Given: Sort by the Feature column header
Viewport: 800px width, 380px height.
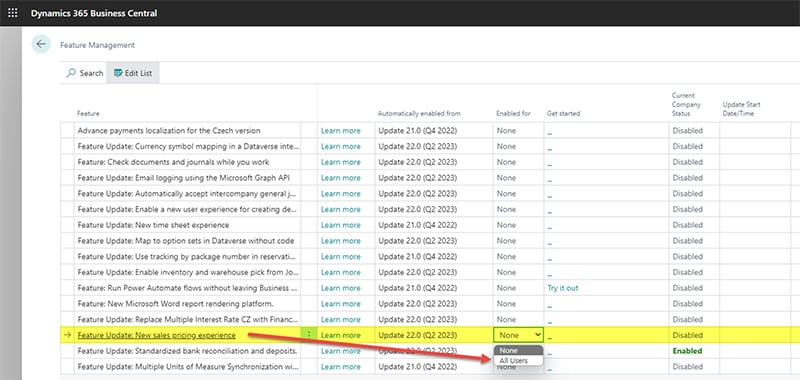Looking at the screenshot, I should (x=88, y=113).
